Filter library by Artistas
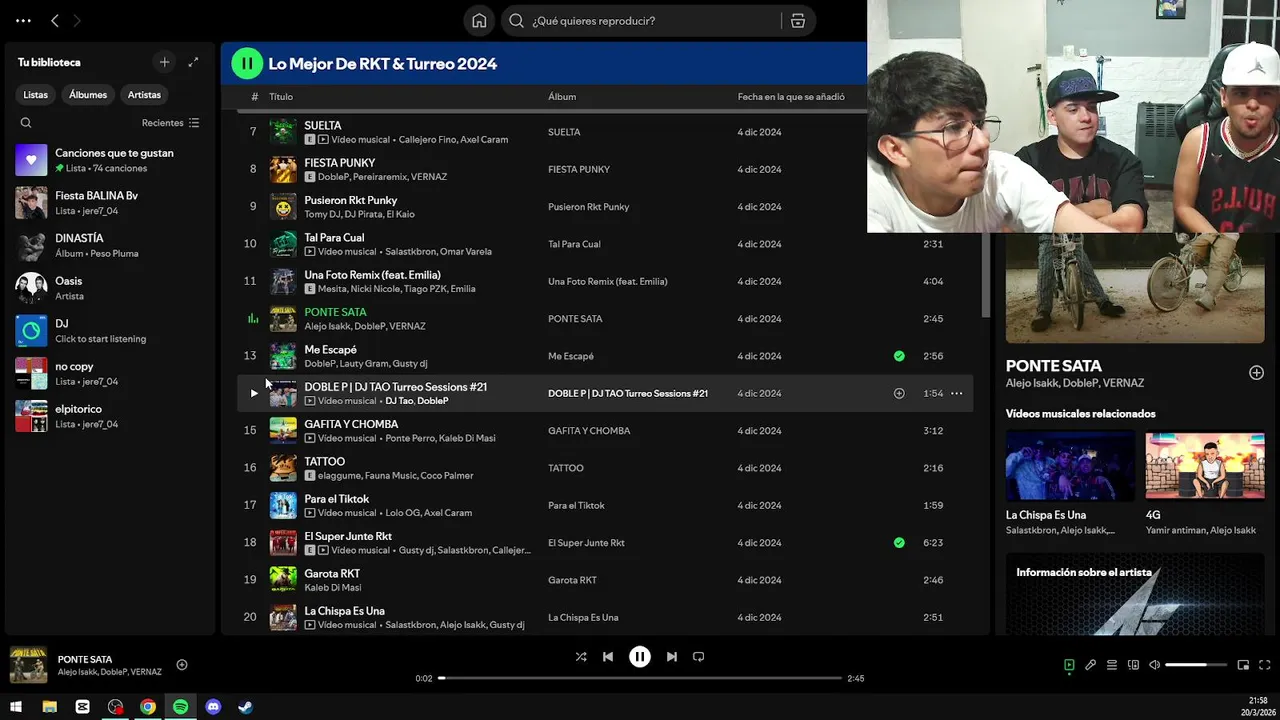Screen dimensions: 1280x720 tap(144, 95)
